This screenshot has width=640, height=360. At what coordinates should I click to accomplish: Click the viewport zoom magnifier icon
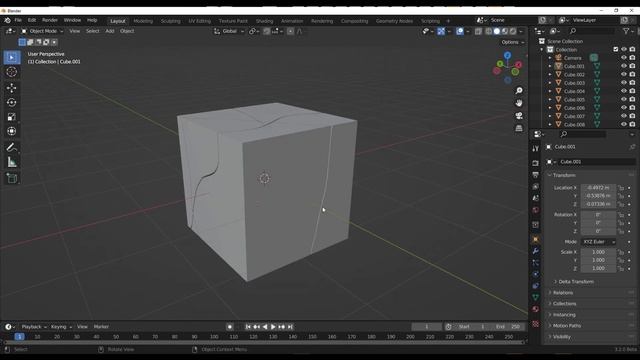(x=519, y=91)
